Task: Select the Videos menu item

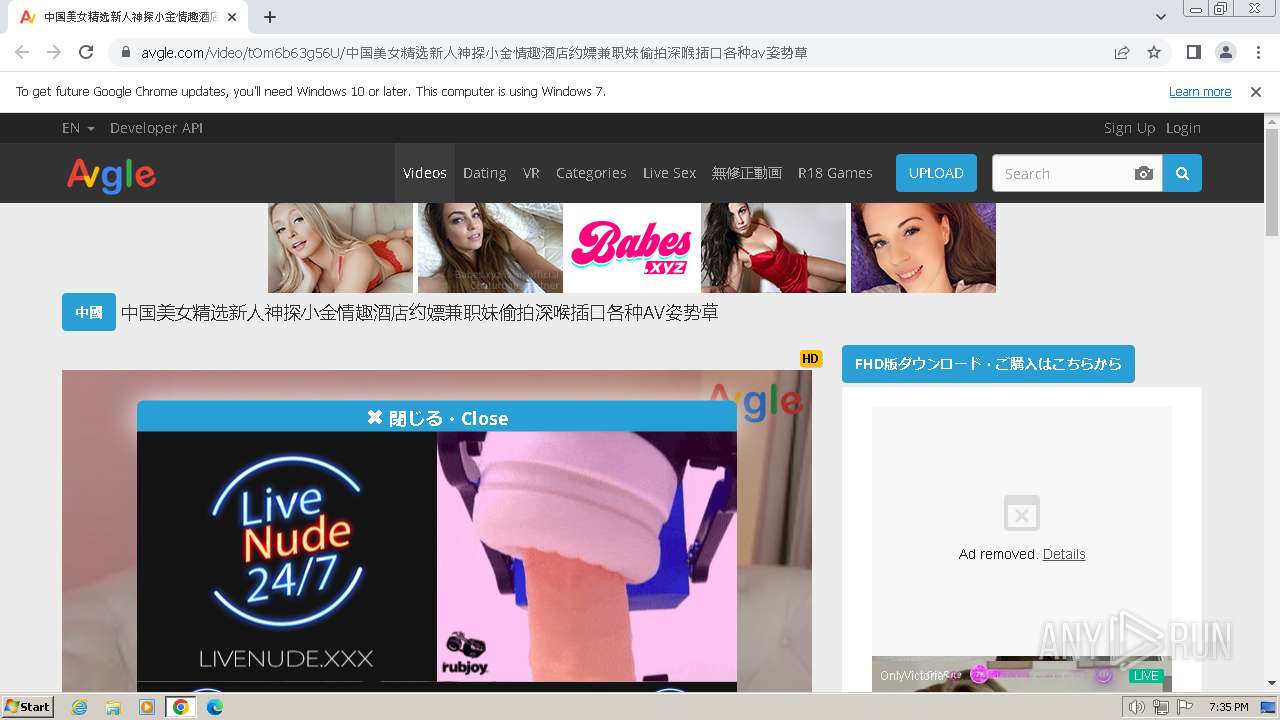Action: click(424, 173)
